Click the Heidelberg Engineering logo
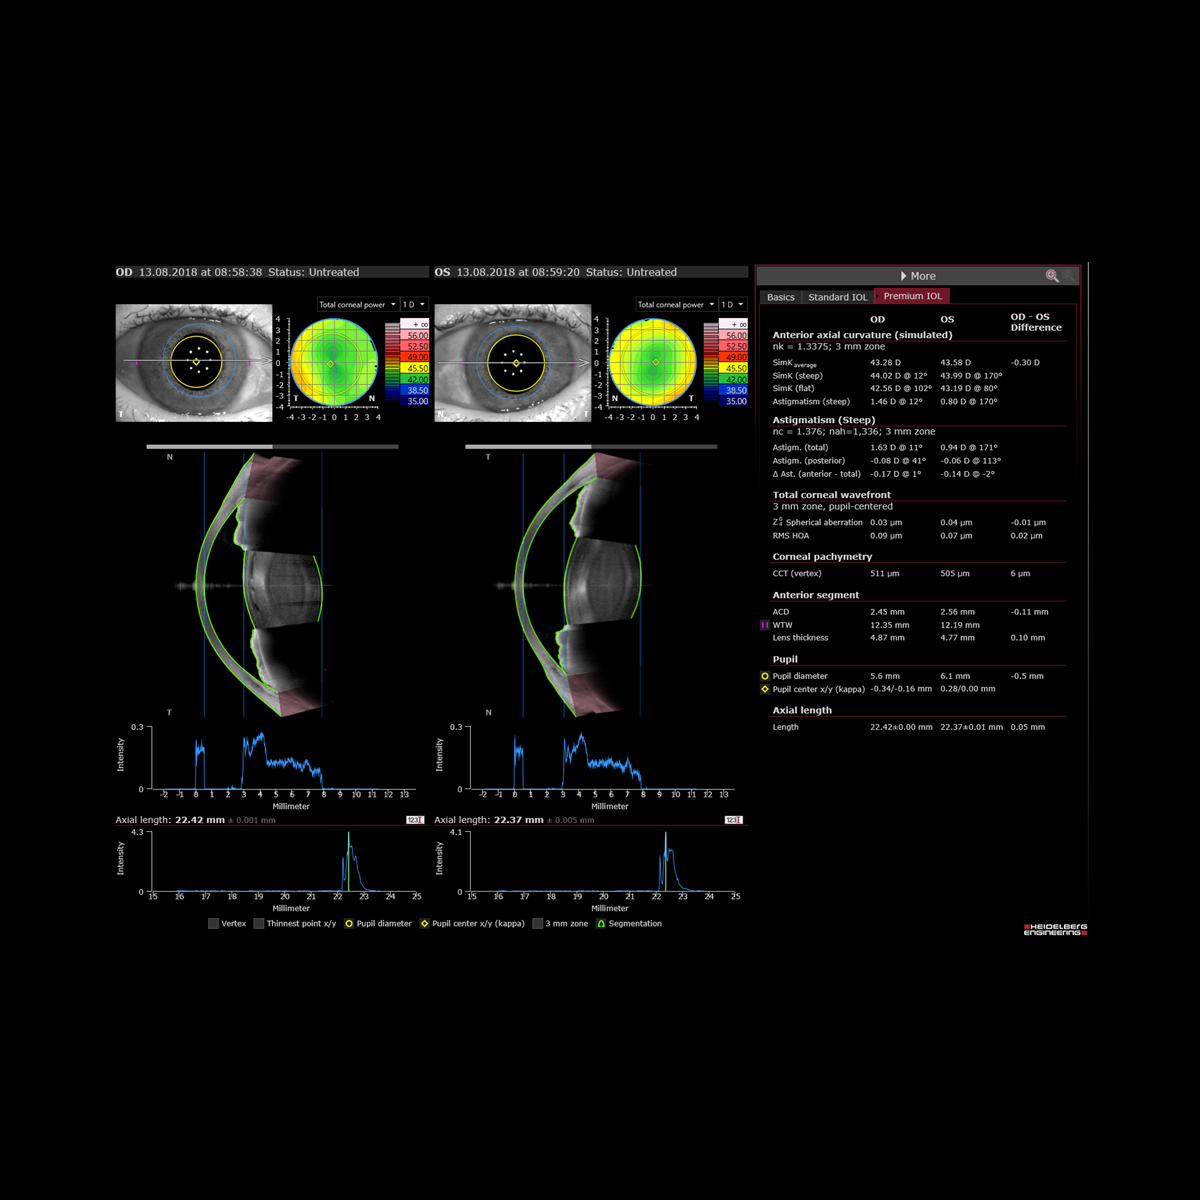 pos(1054,929)
